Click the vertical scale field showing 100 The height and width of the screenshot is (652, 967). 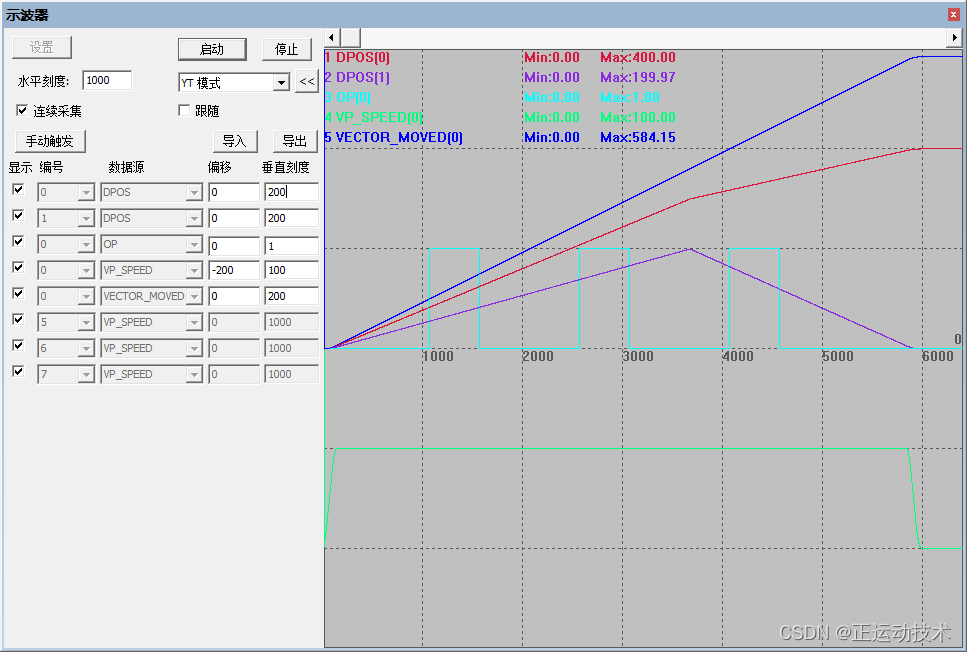(x=291, y=270)
